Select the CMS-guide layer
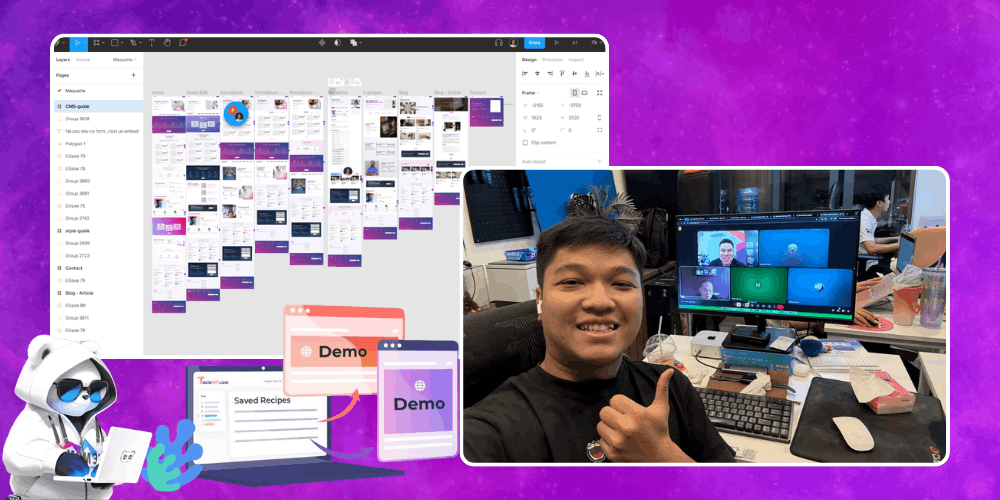 tap(98, 106)
